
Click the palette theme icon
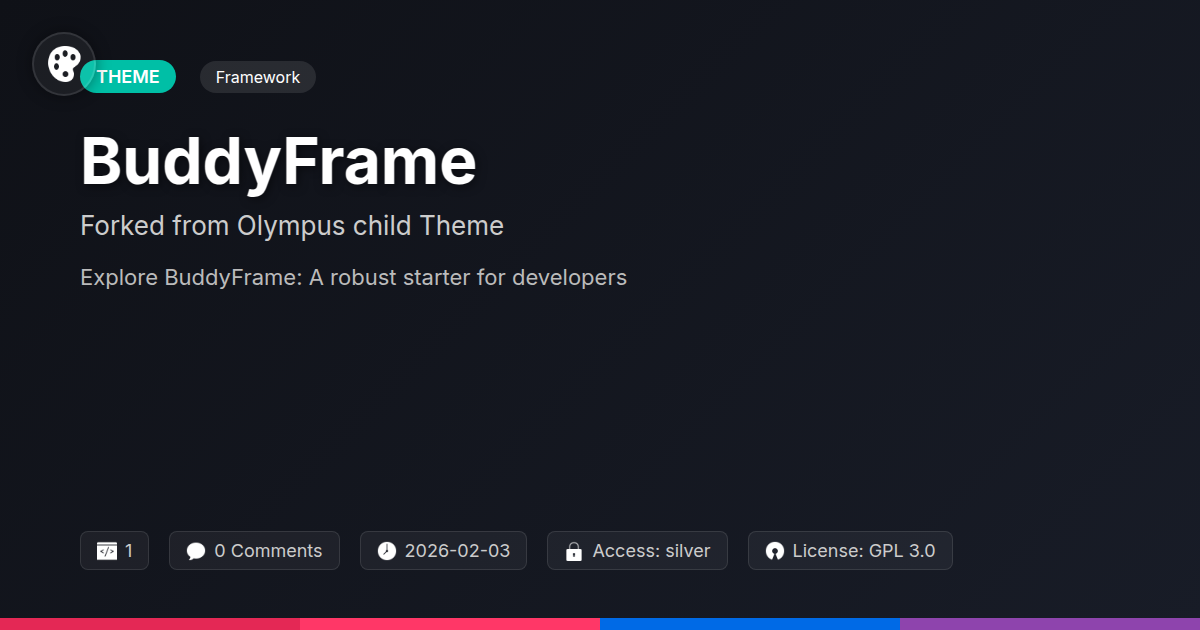tap(64, 64)
